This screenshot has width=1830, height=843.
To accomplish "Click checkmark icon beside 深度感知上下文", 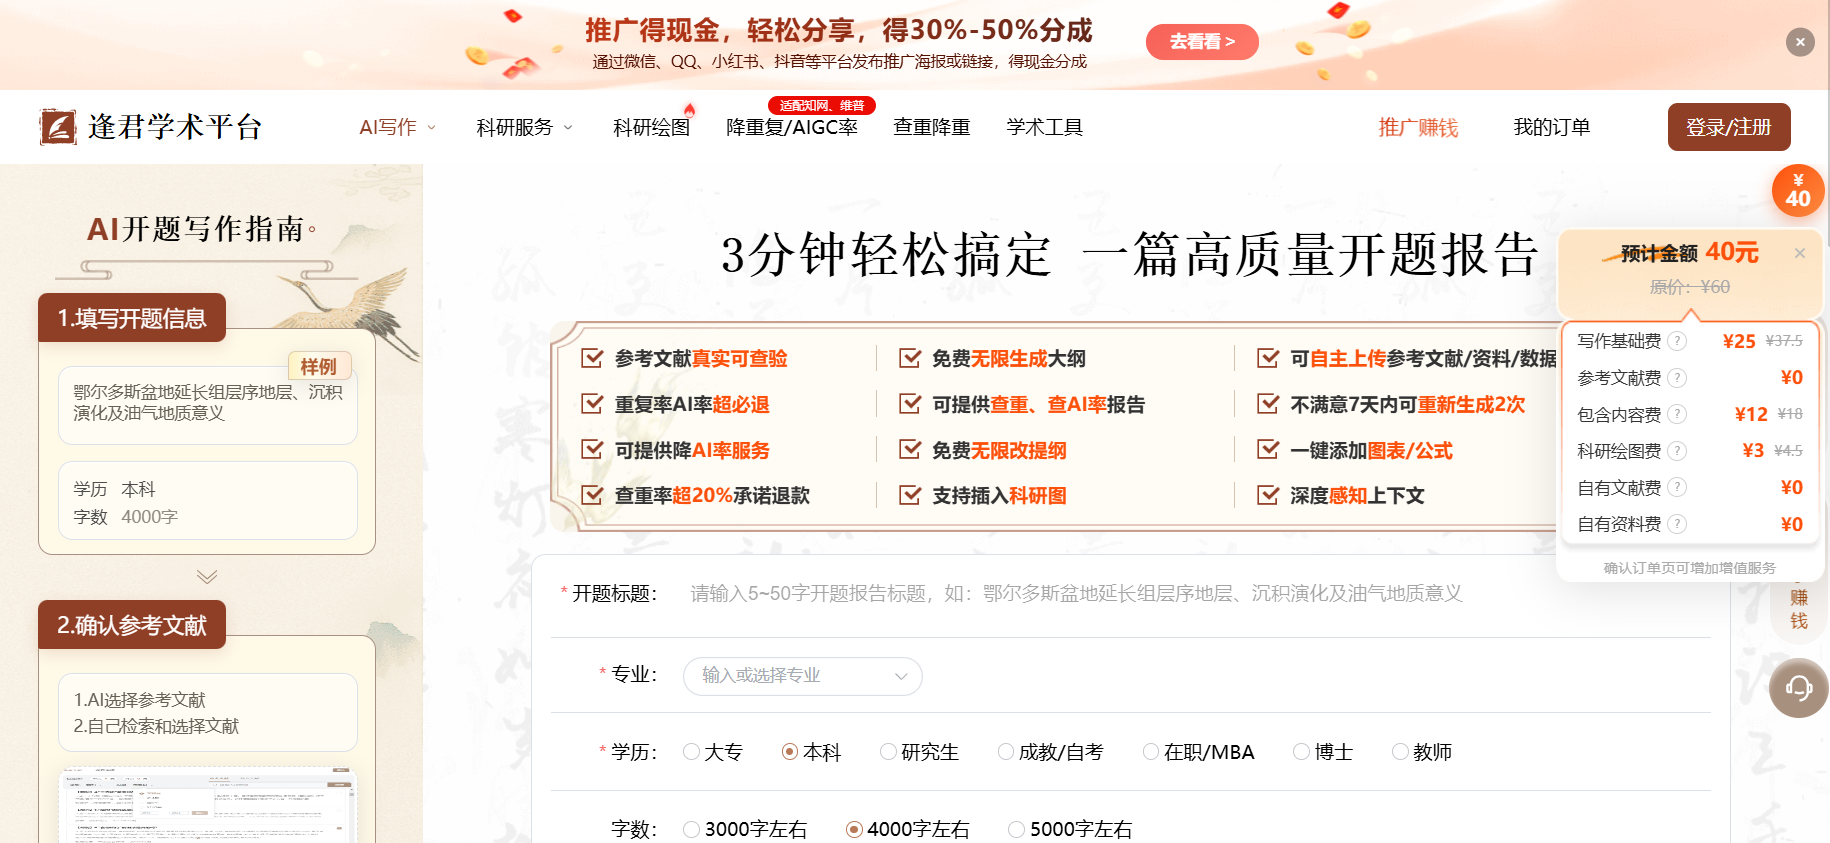I will point(1268,495).
